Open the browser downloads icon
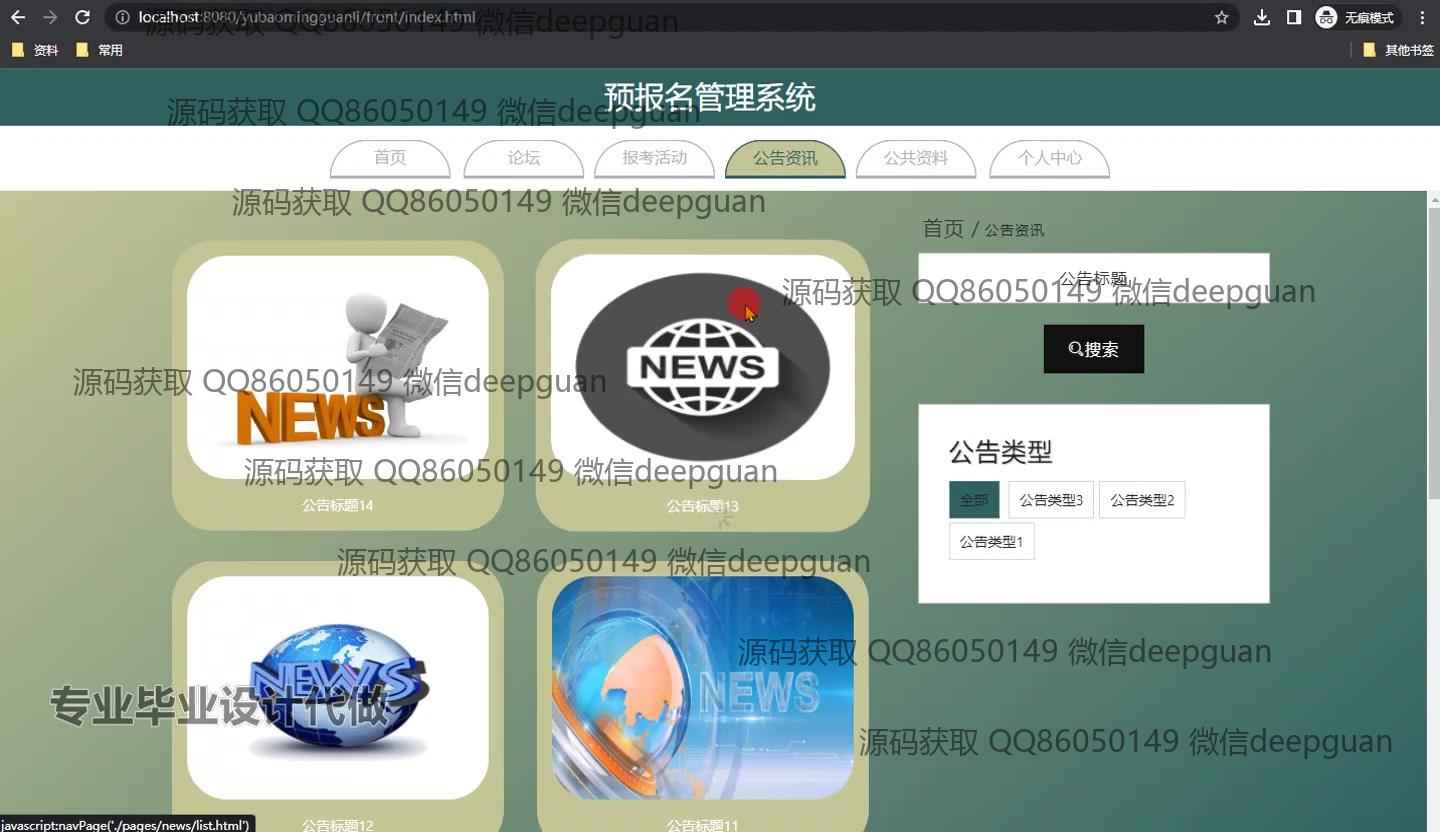This screenshot has height=832, width=1440. tap(1262, 17)
